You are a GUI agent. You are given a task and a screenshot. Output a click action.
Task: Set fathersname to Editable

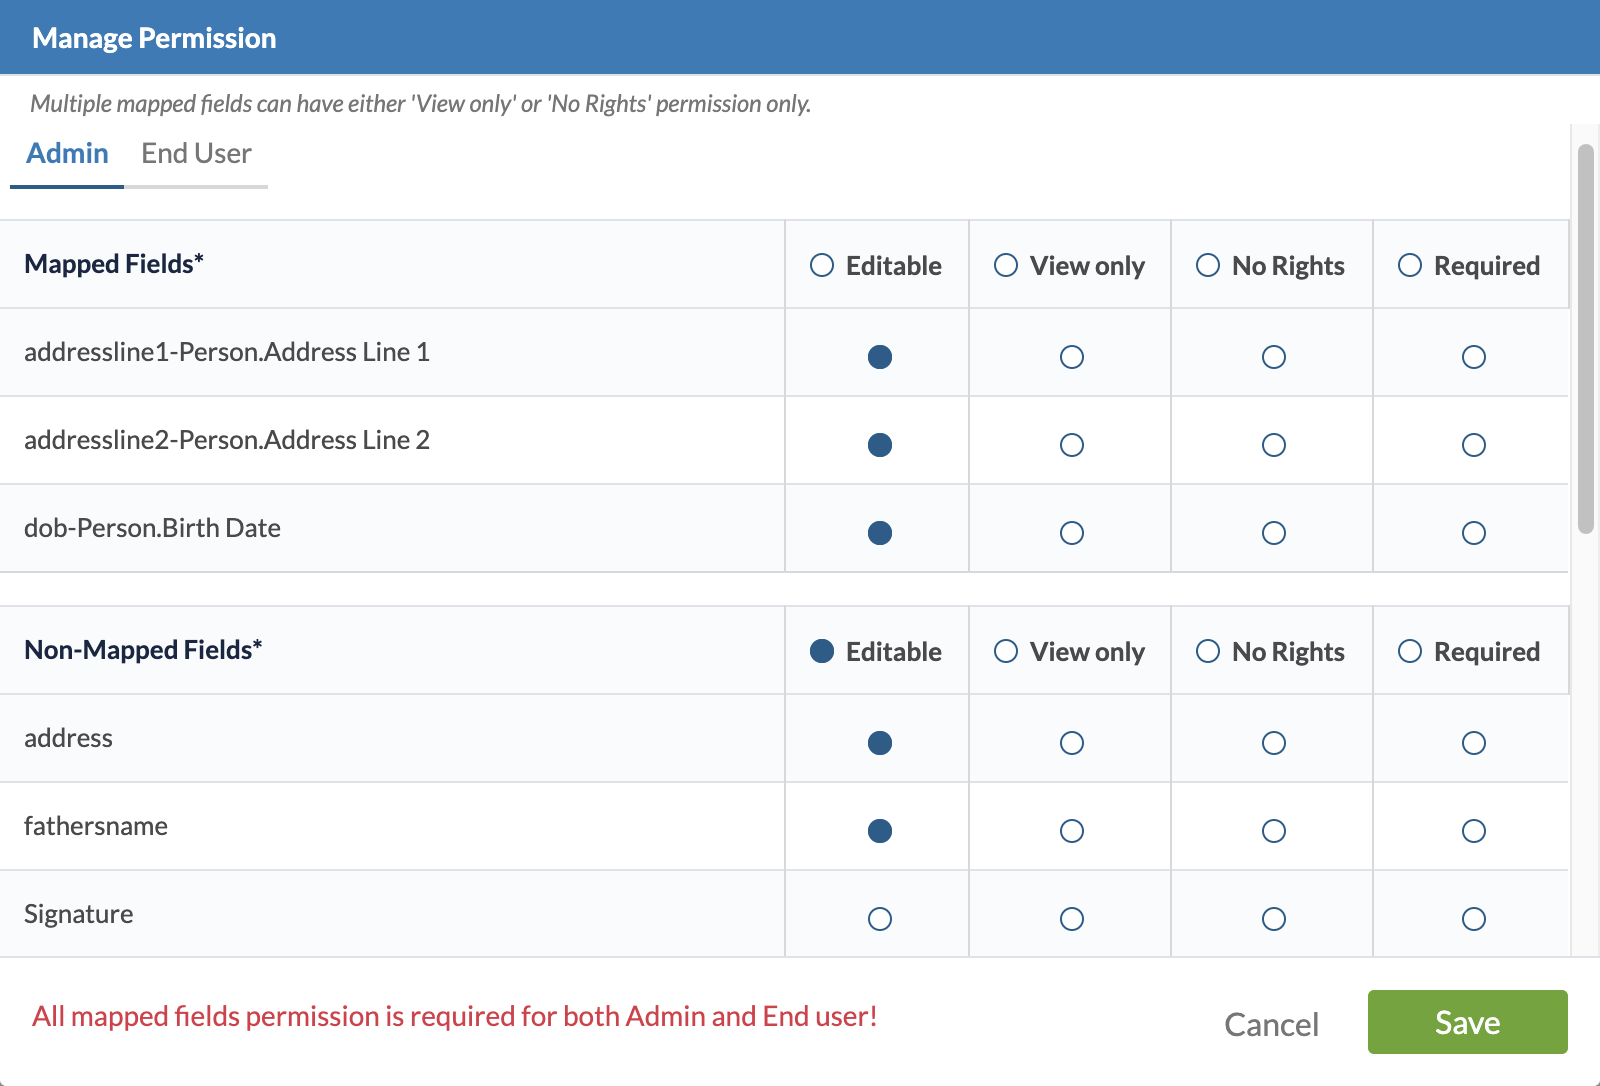880,831
